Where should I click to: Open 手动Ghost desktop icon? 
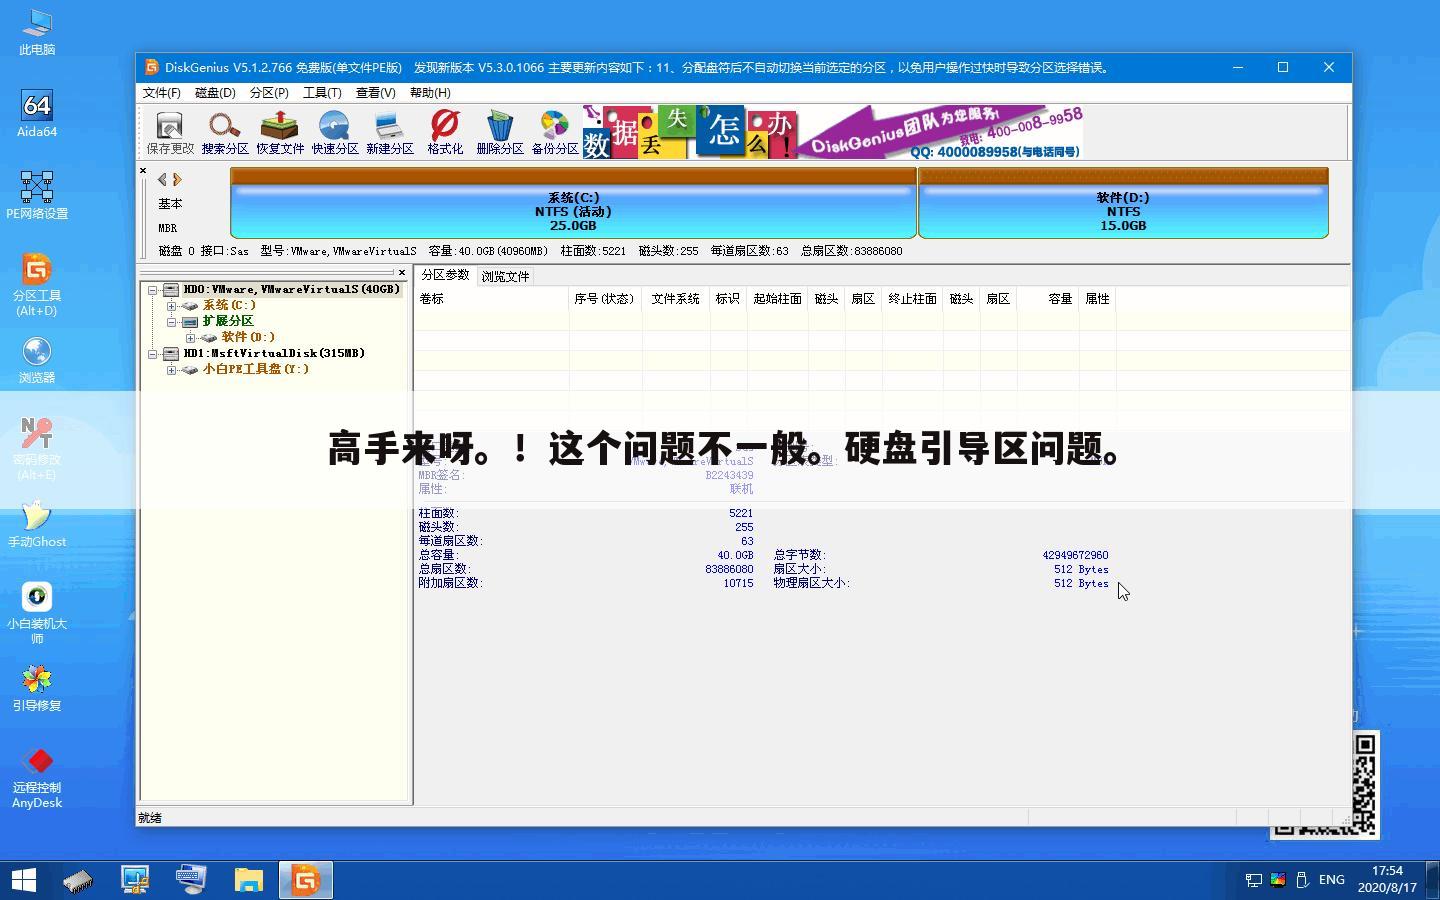point(37,524)
